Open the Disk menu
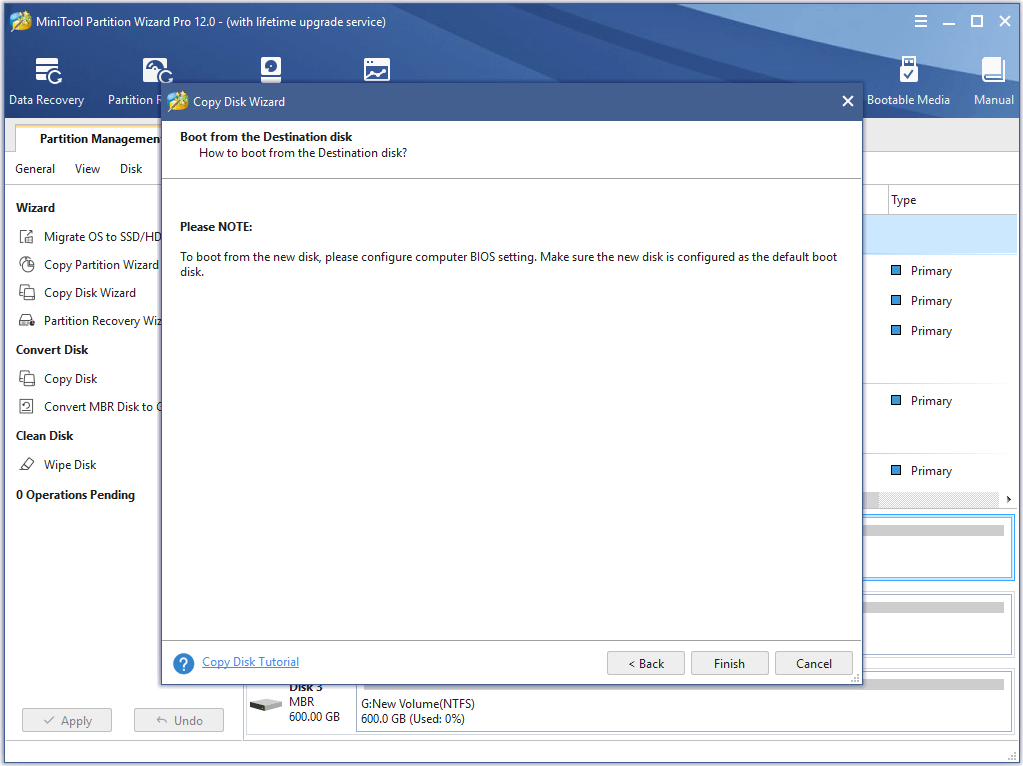The height and width of the screenshot is (766, 1023). tap(131, 168)
